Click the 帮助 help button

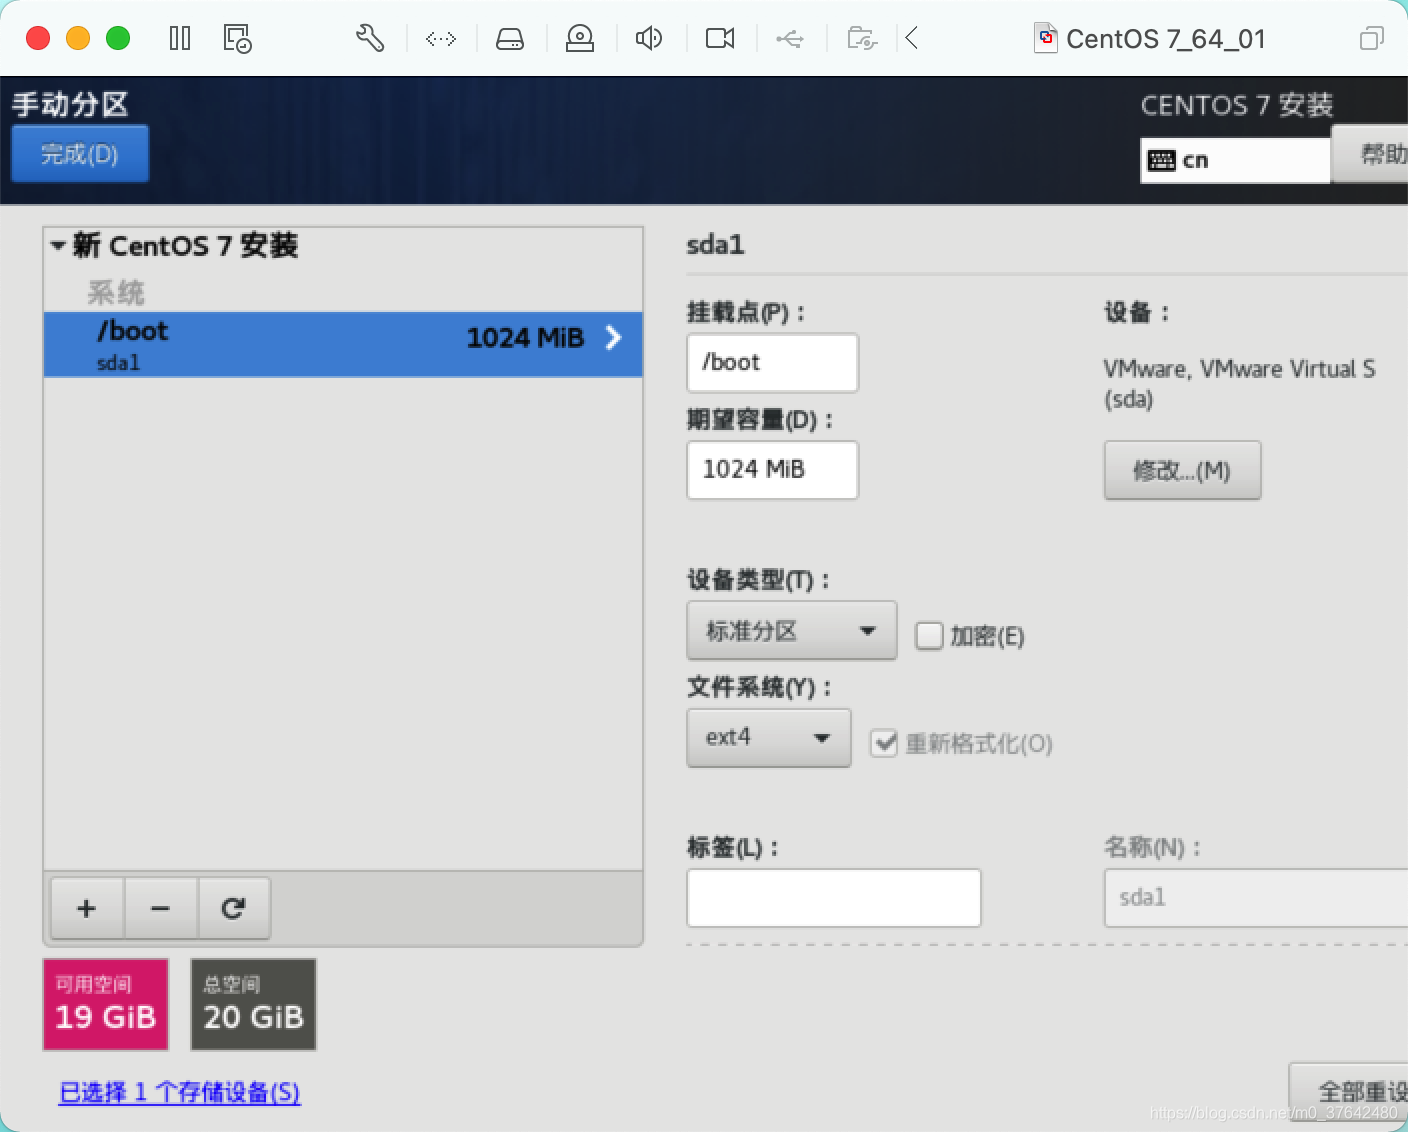tap(1371, 154)
